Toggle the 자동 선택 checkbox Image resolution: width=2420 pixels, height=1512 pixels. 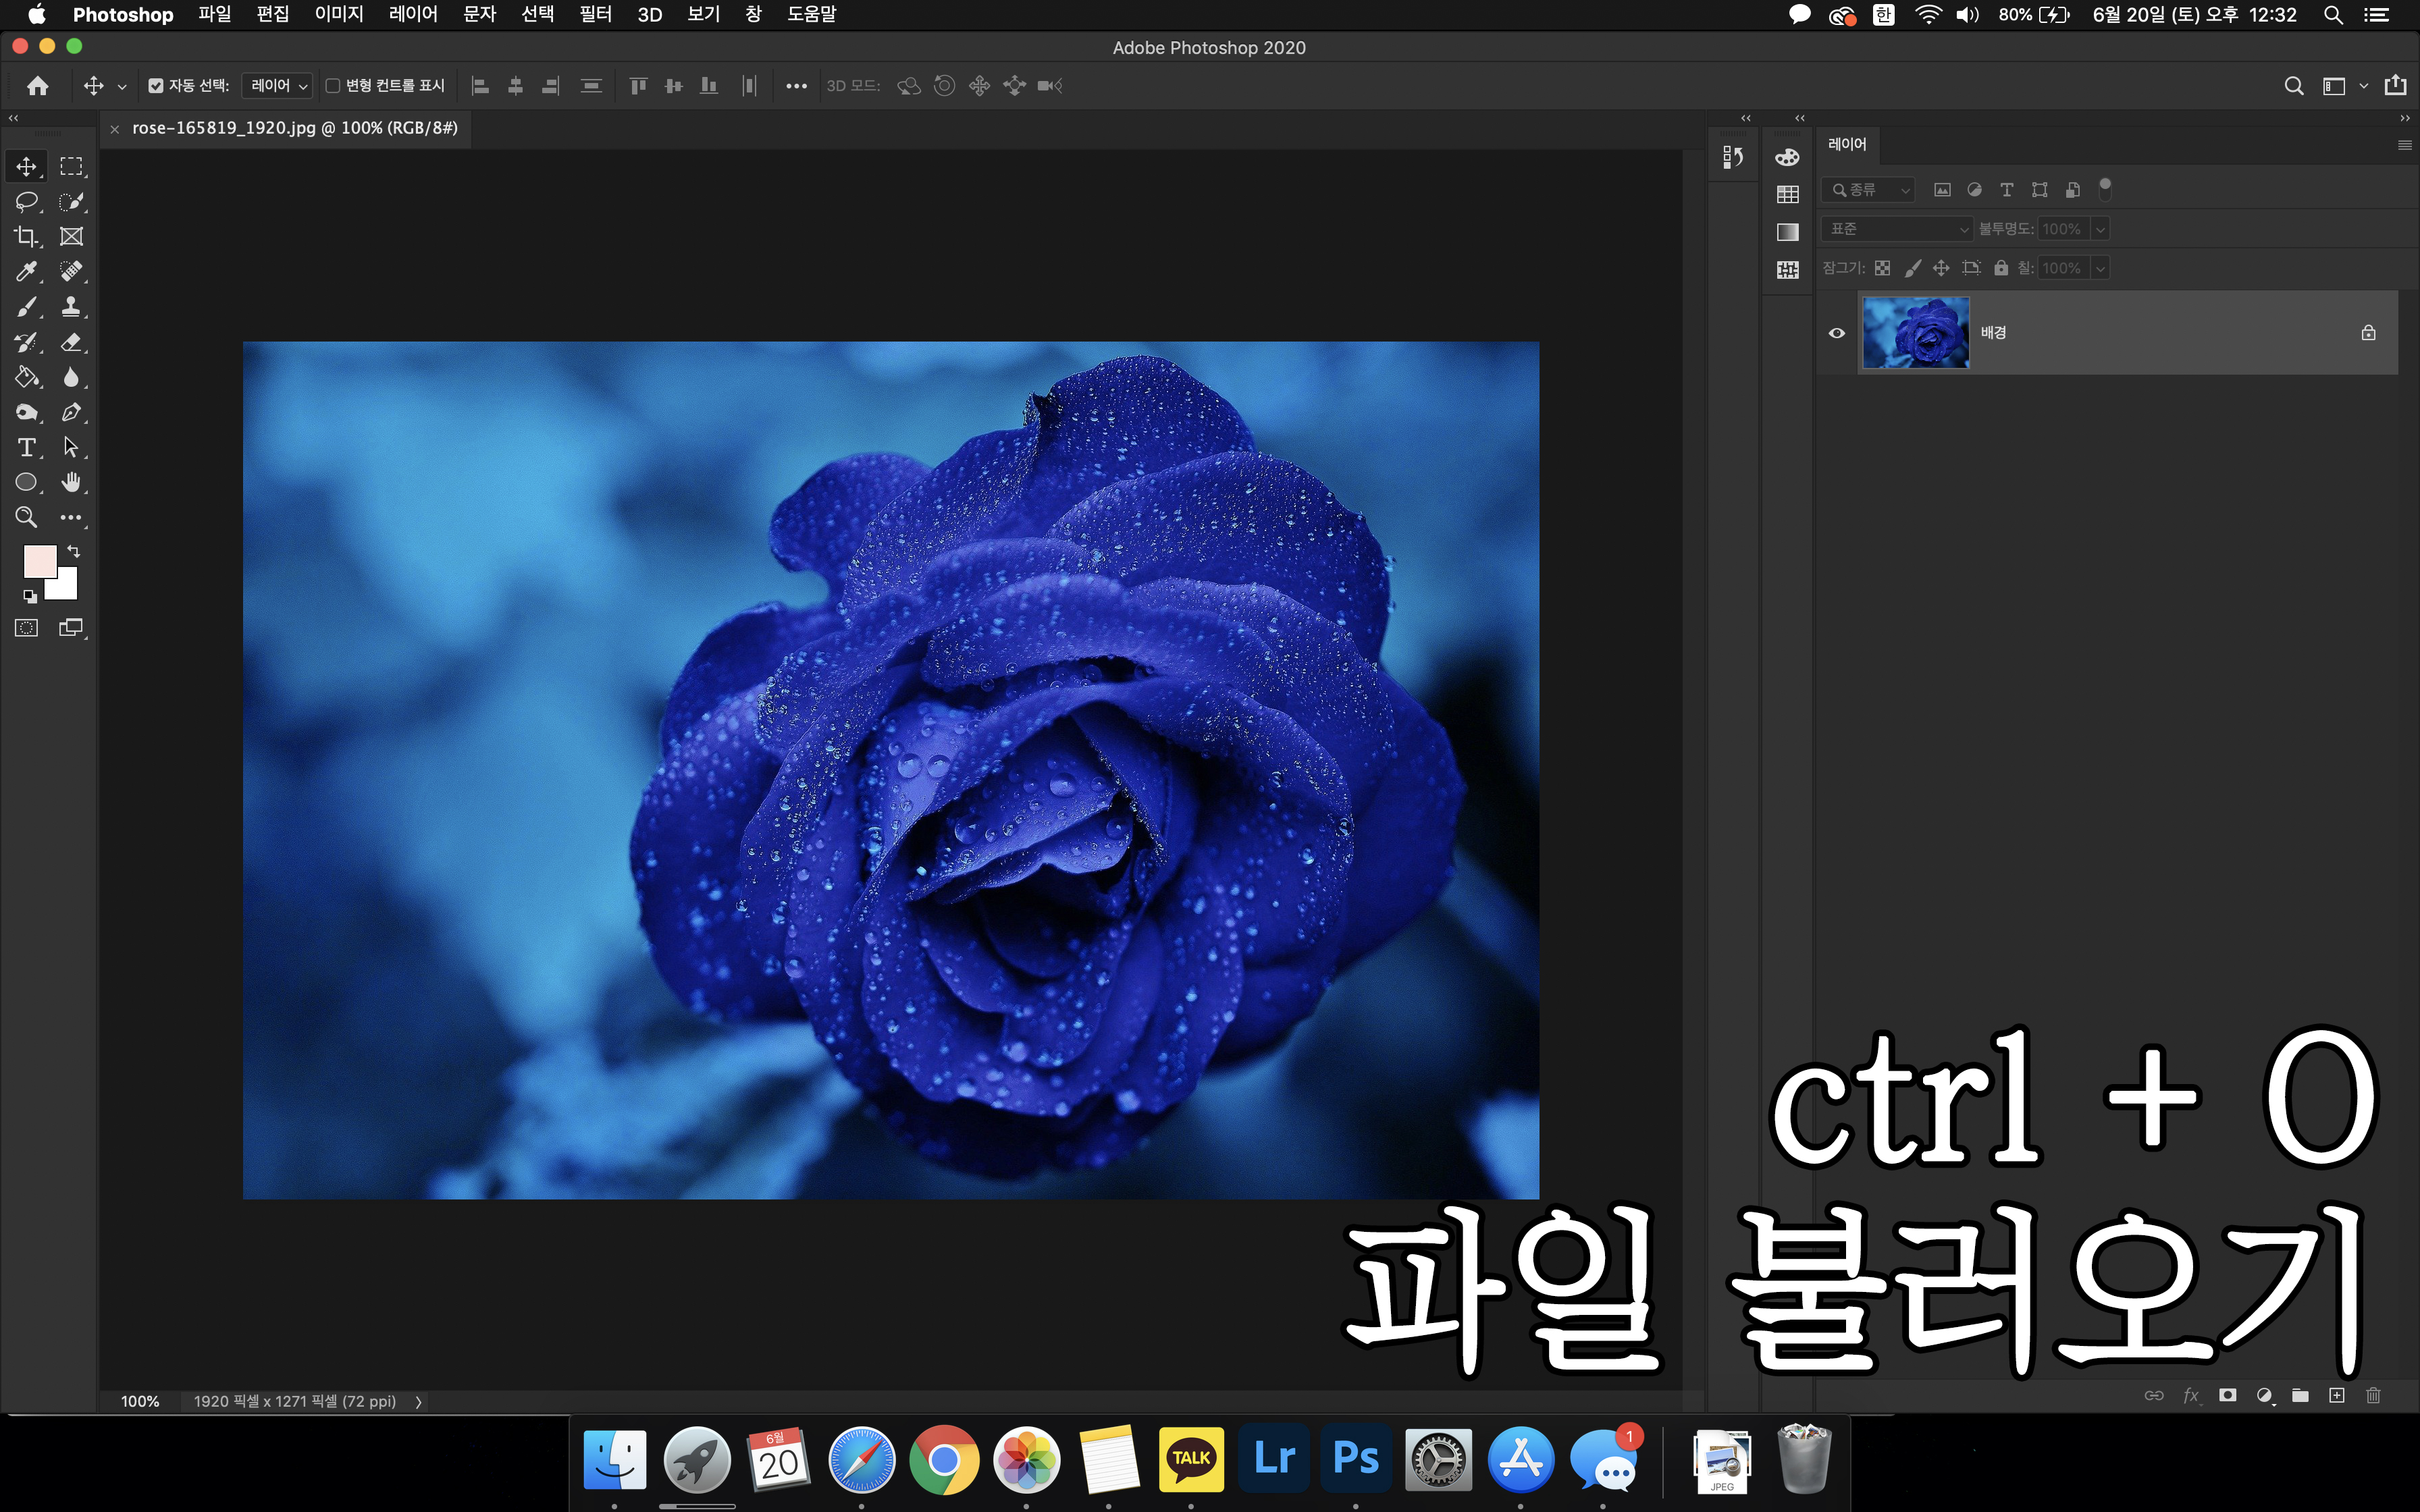156,86
